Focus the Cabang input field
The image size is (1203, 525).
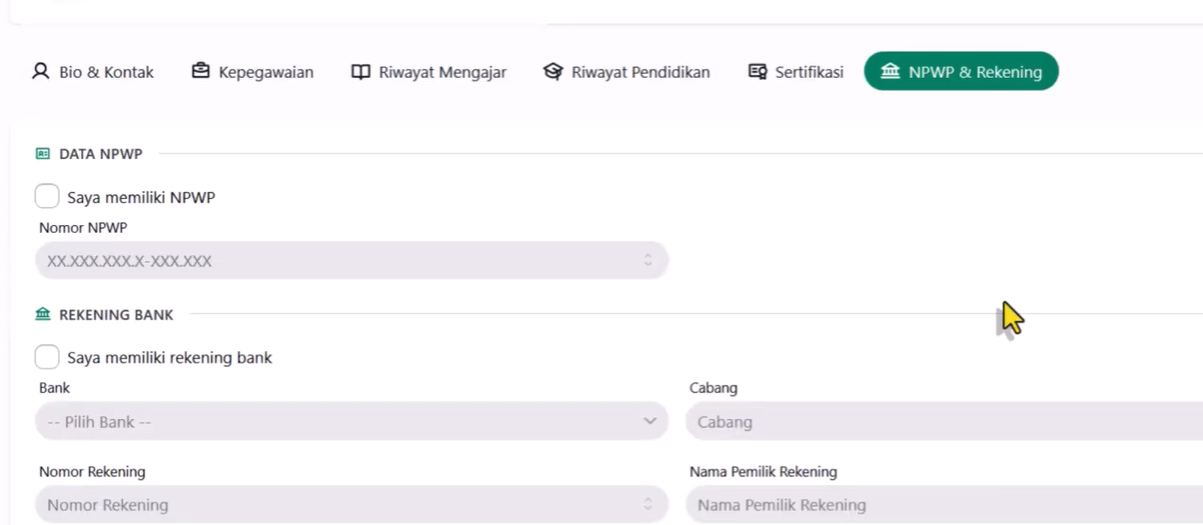940,422
